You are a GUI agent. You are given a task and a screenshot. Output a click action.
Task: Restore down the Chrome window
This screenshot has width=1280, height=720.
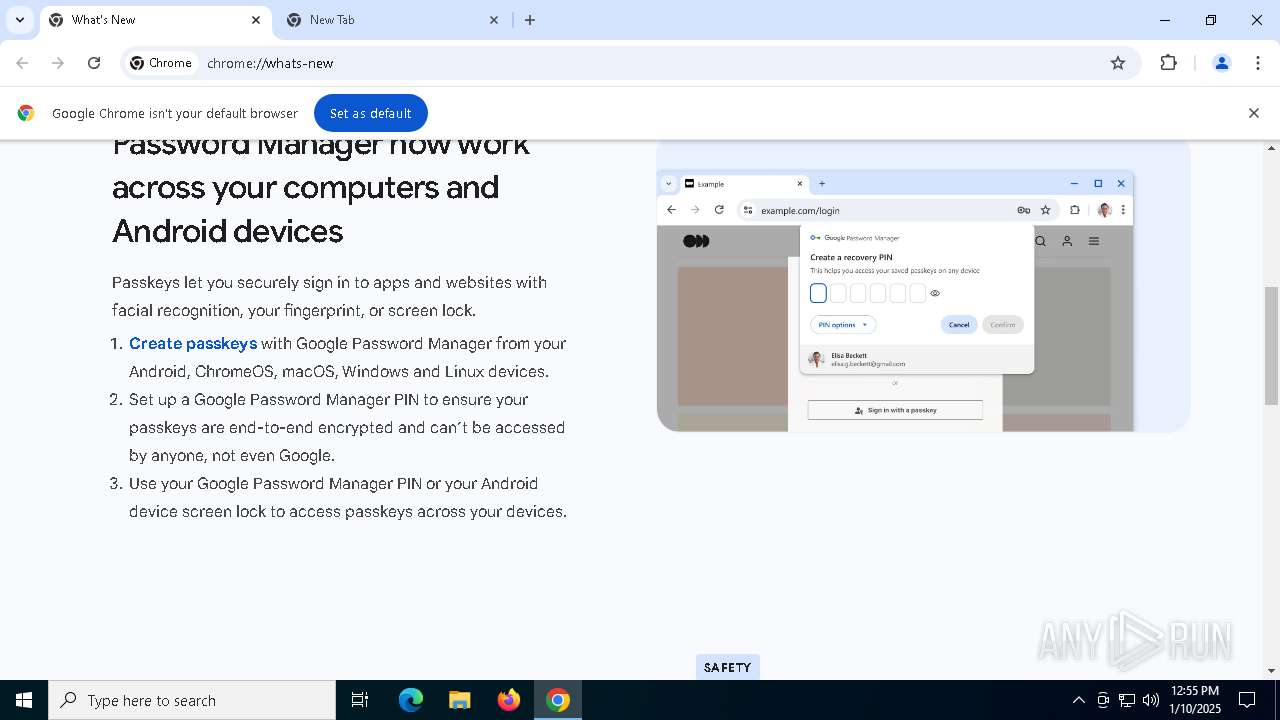tap(1211, 20)
